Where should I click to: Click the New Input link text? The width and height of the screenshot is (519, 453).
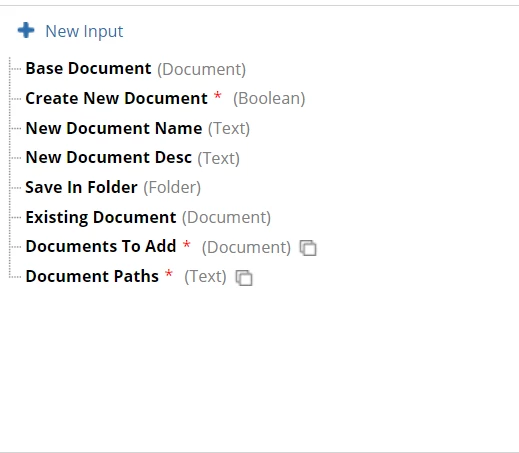(84, 32)
